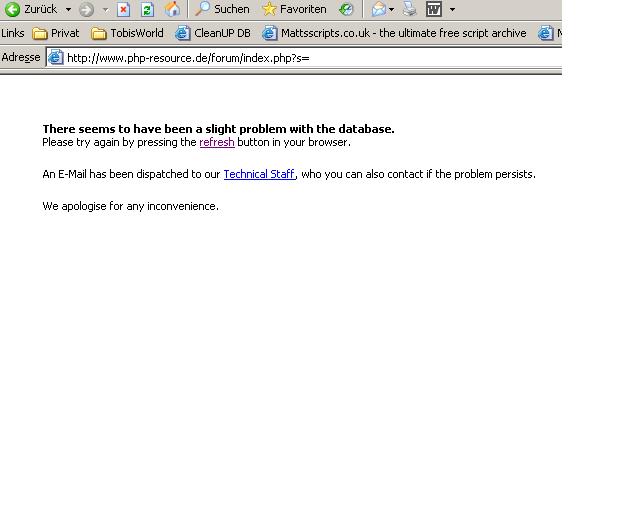Go to the home page icon

(x=172, y=10)
